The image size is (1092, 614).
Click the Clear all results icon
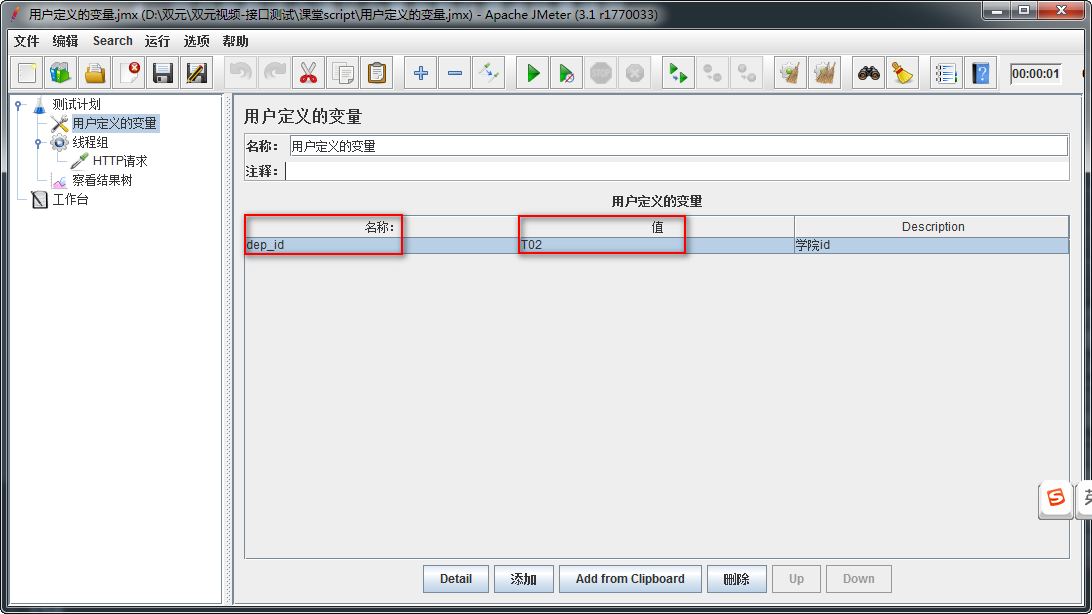[825, 73]
